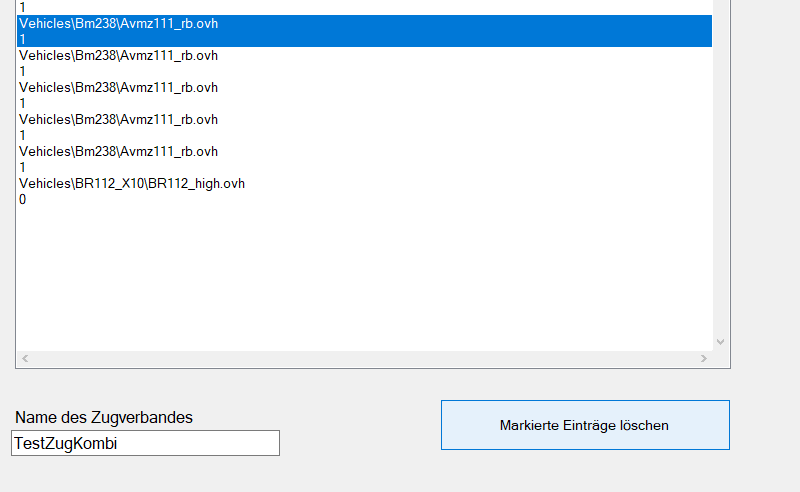This screenshot has height=492, width=800.
Task: Click the middle of the horizontal scrollbar track
Action: 364,358
